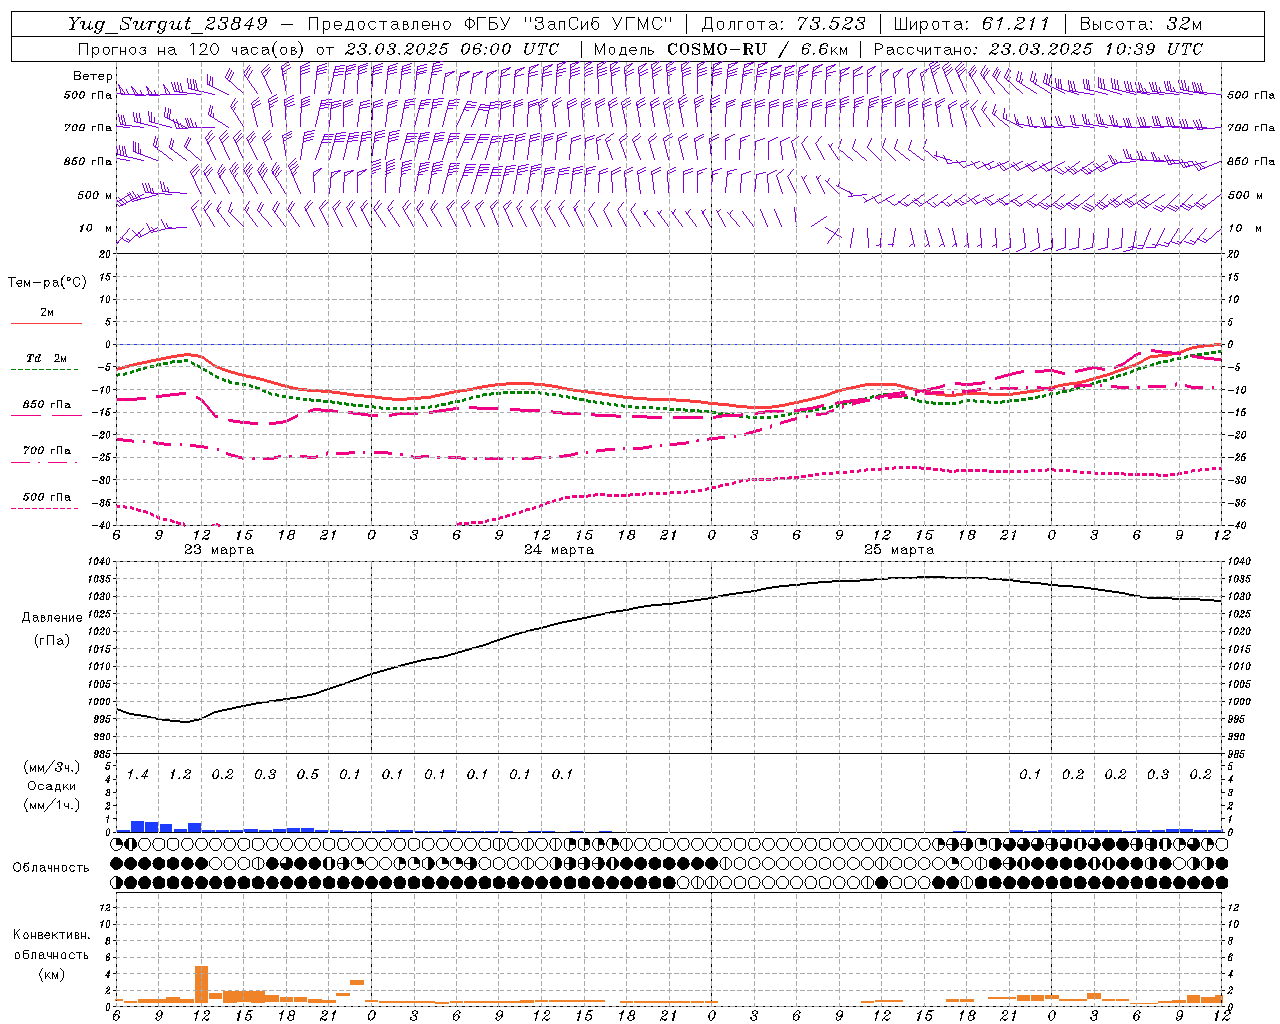Click the 1.2 three-hour precipitation value

click(180, 775)
